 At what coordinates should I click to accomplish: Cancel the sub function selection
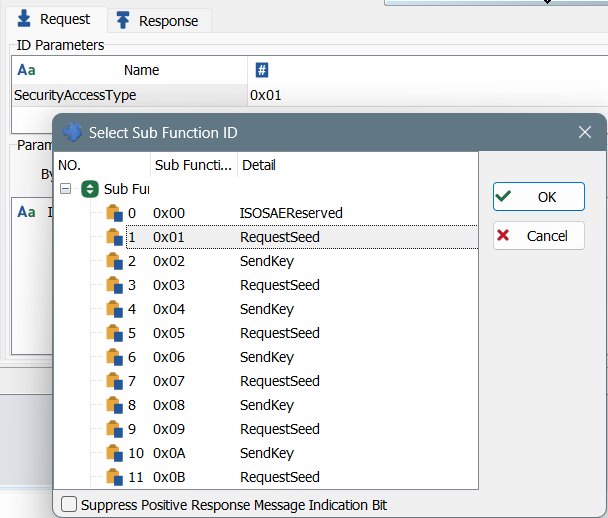point(539,236)
